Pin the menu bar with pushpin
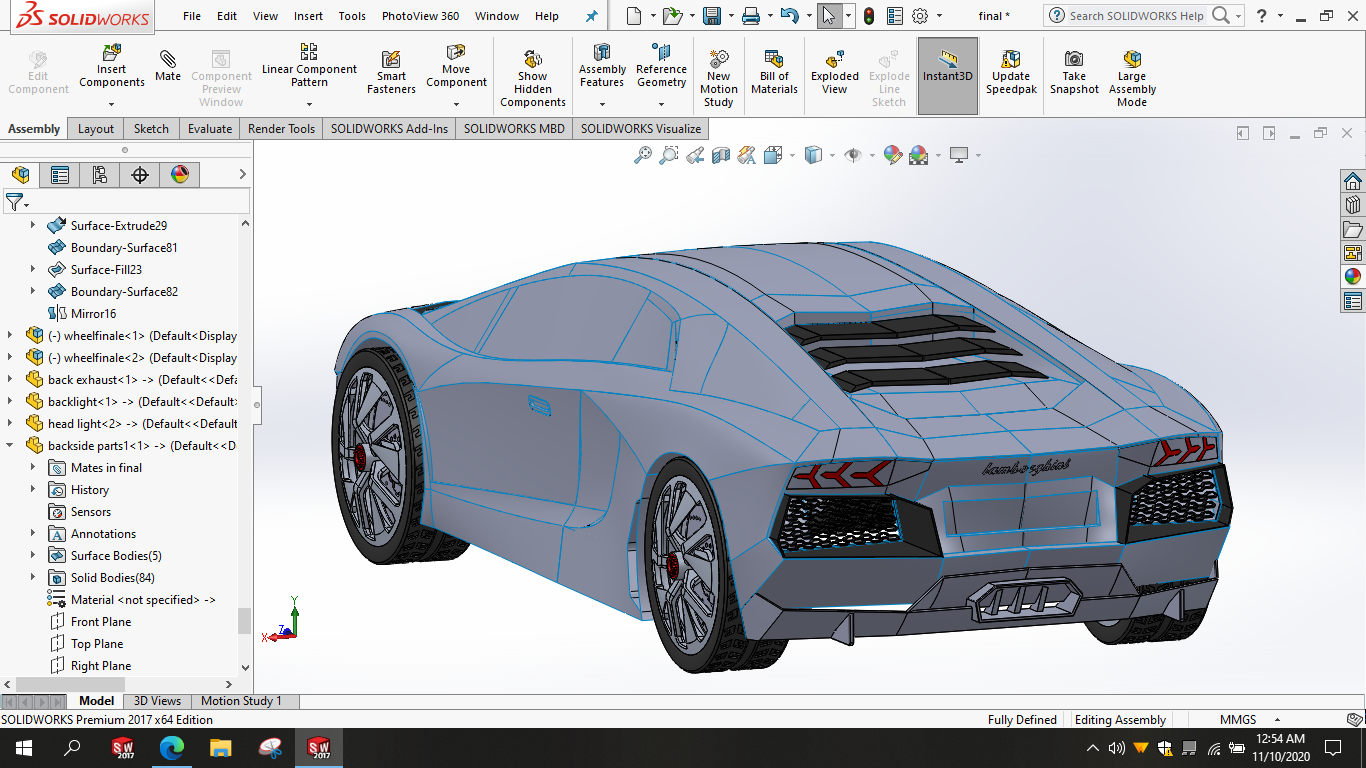This screenshot has width=1366, height=768. 591,16
